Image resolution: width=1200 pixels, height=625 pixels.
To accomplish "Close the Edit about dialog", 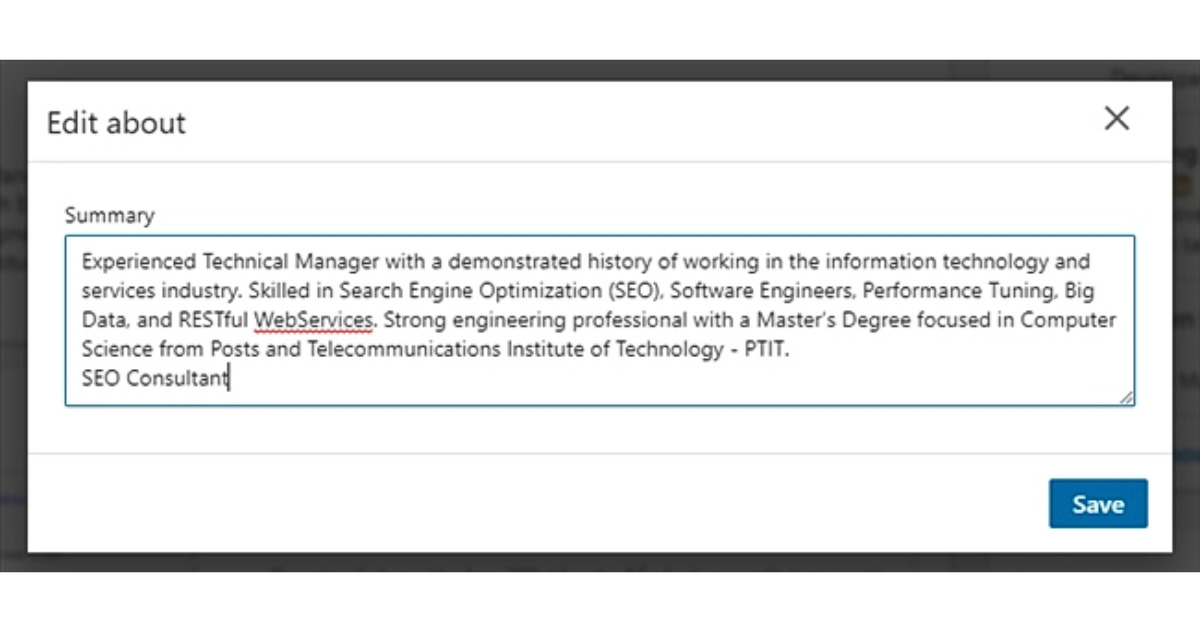I will (x=1116, y=119).
